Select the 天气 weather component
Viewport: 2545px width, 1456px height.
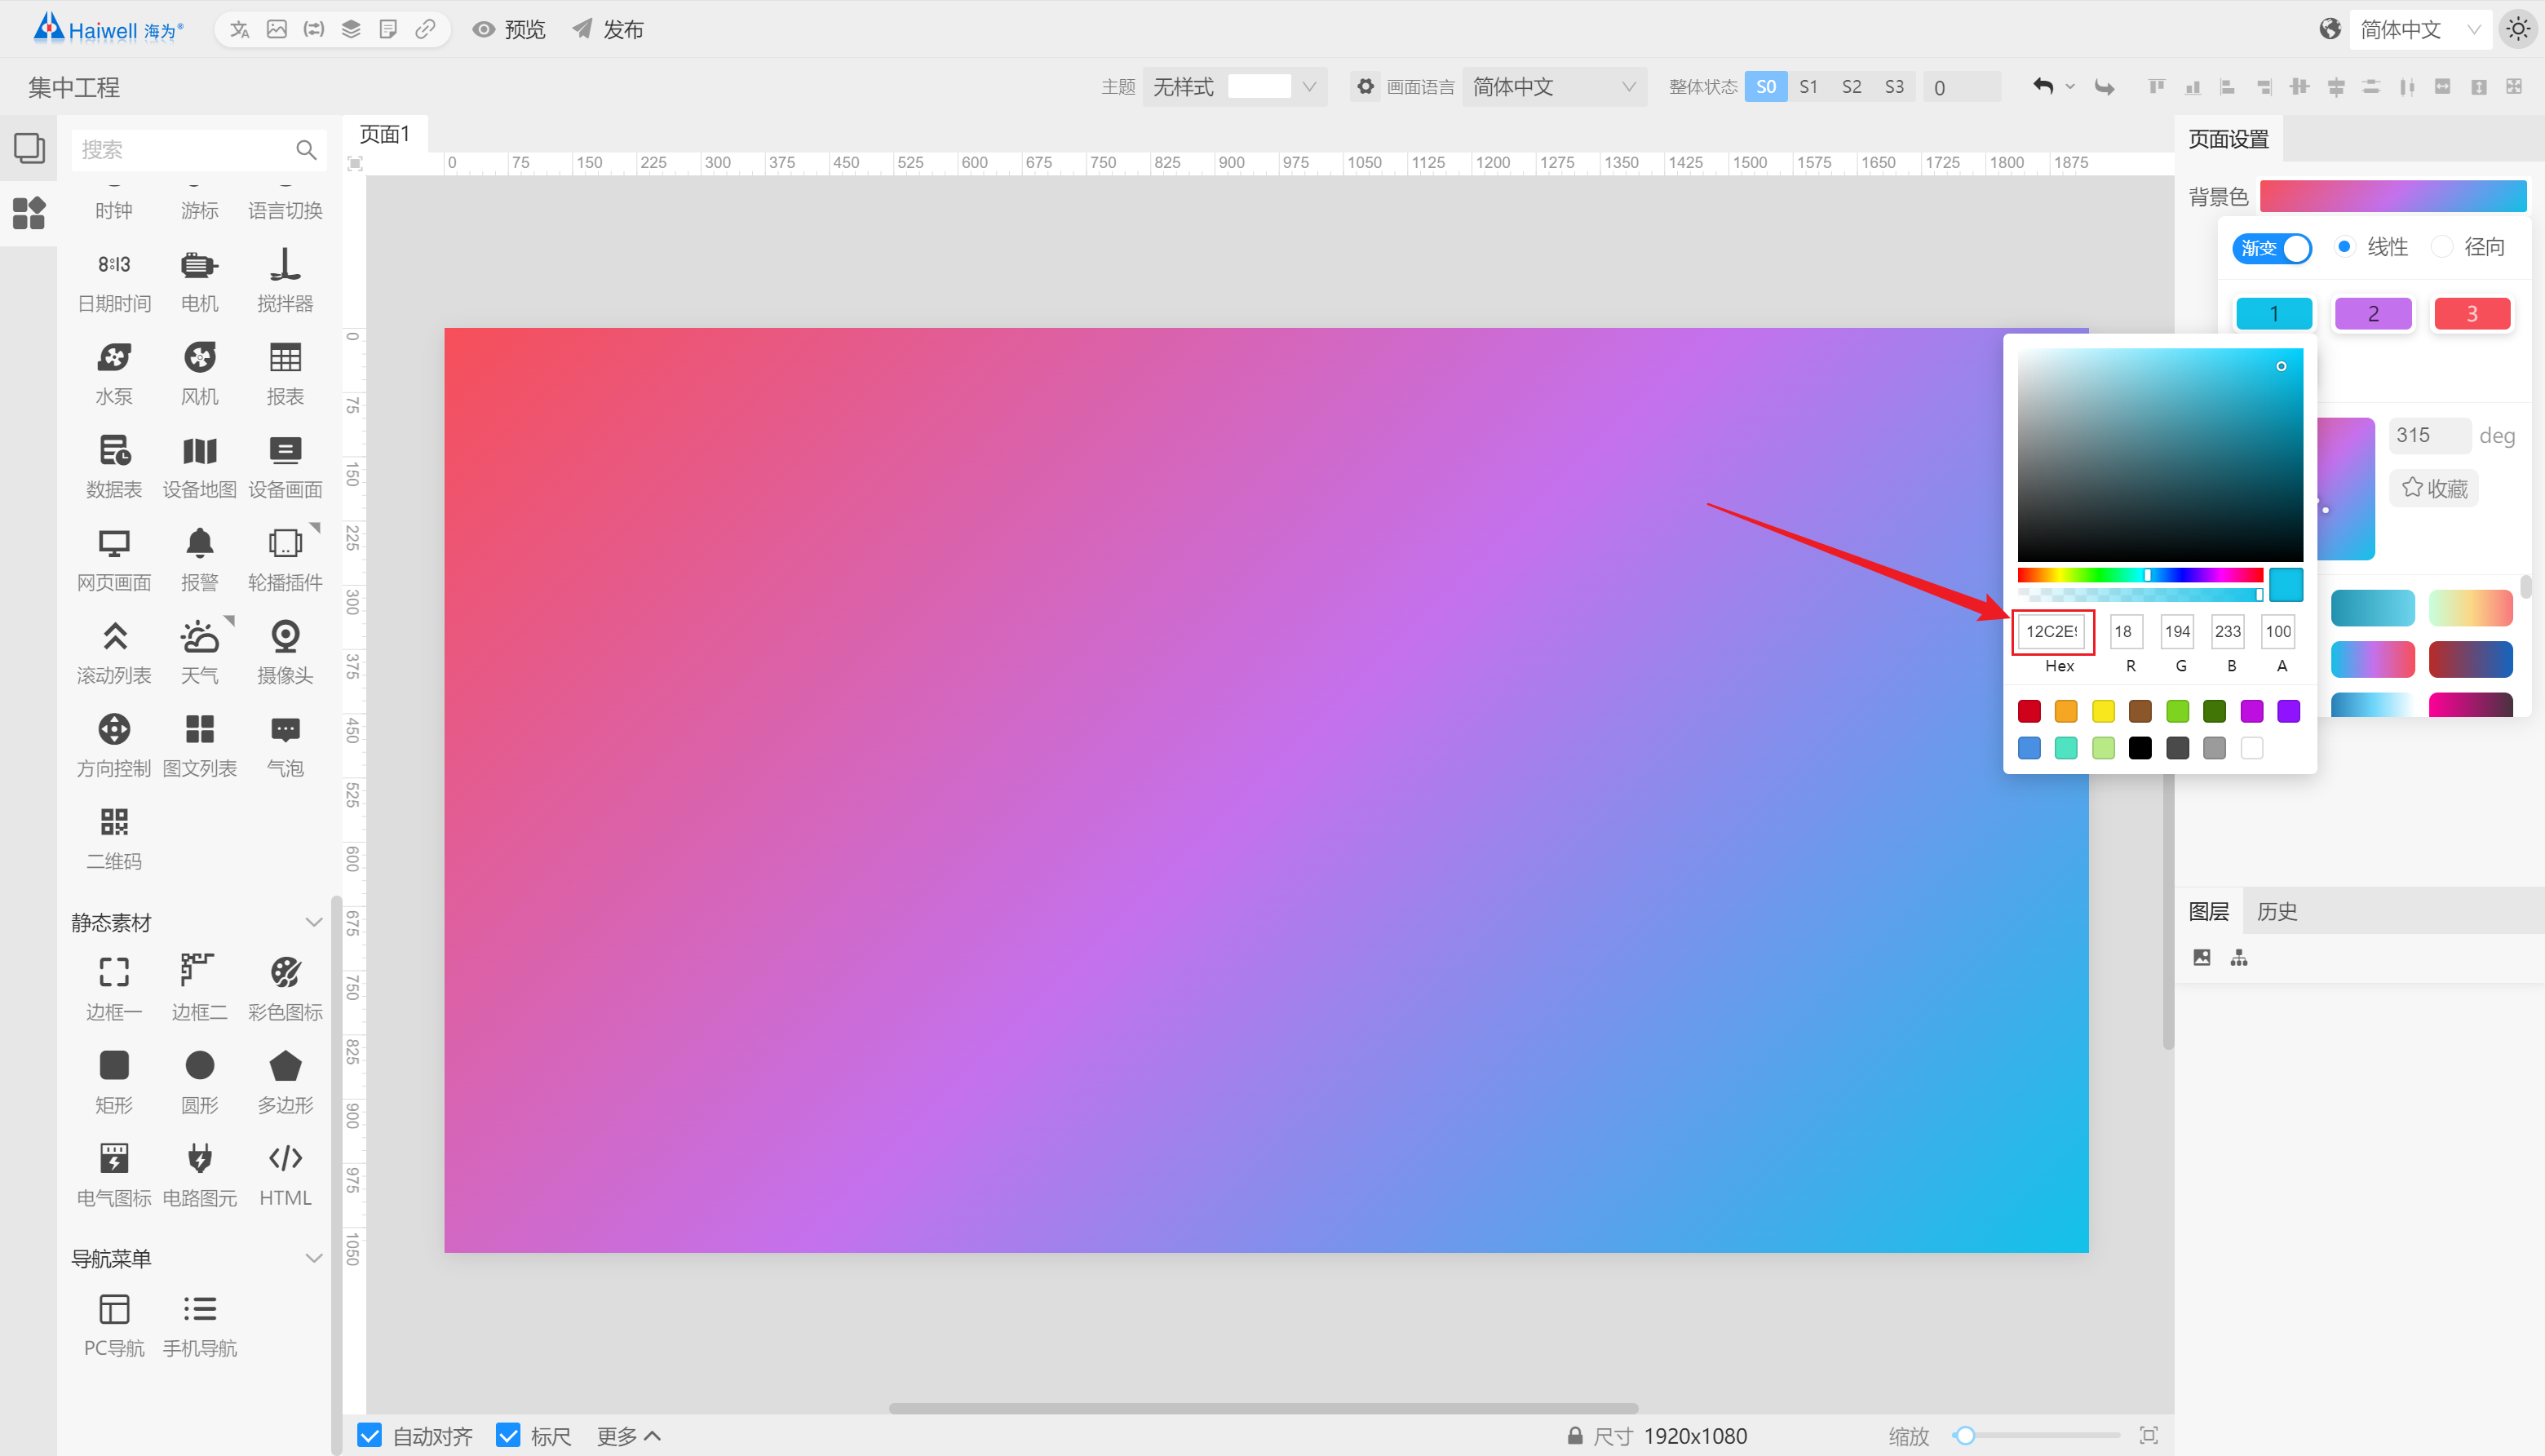(199, 653)
